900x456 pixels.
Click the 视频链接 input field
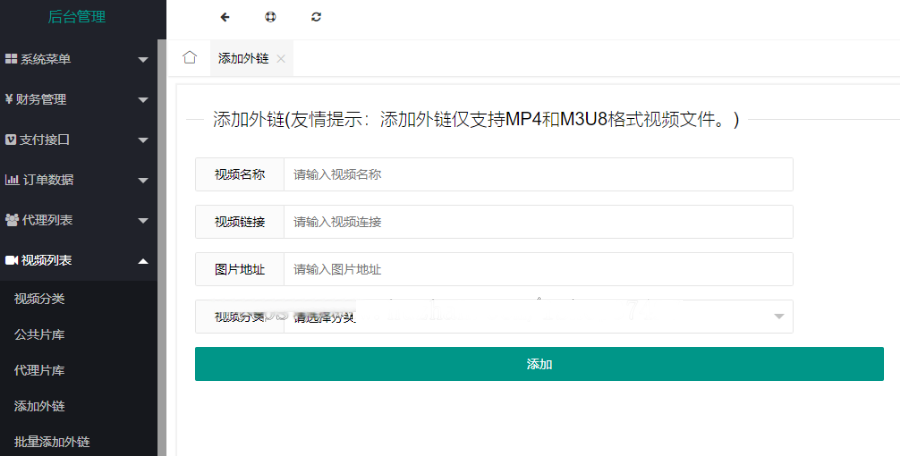(537, 222)
